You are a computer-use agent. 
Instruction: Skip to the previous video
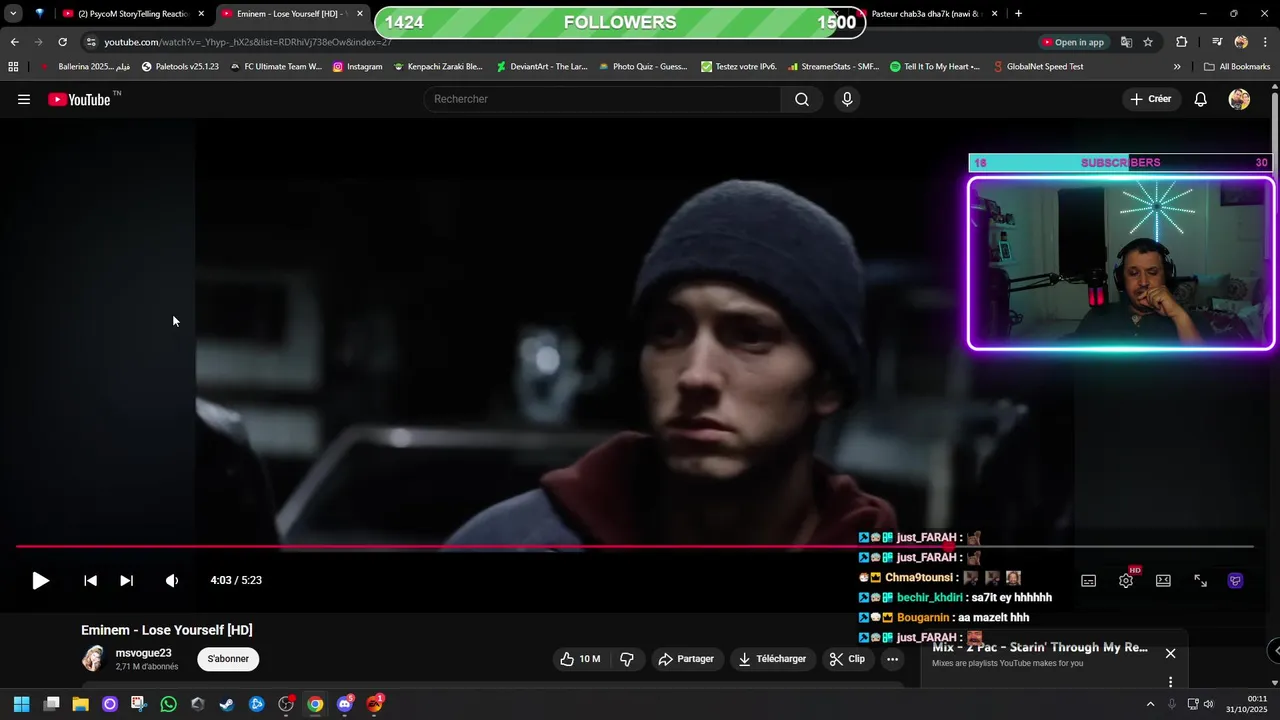point(90,580)
